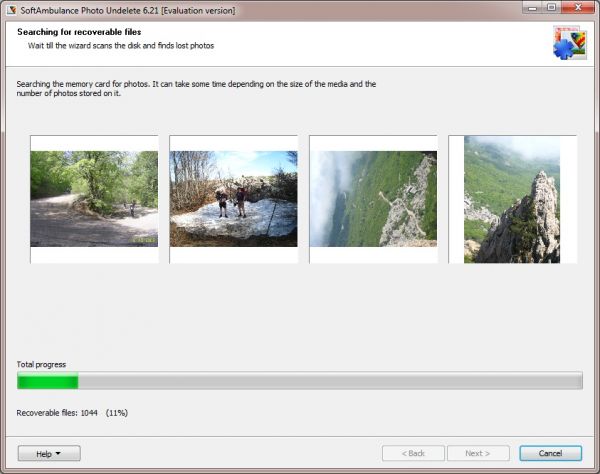Open the Help dropdown button
The image size is (600, 474).
coord(49,453)
